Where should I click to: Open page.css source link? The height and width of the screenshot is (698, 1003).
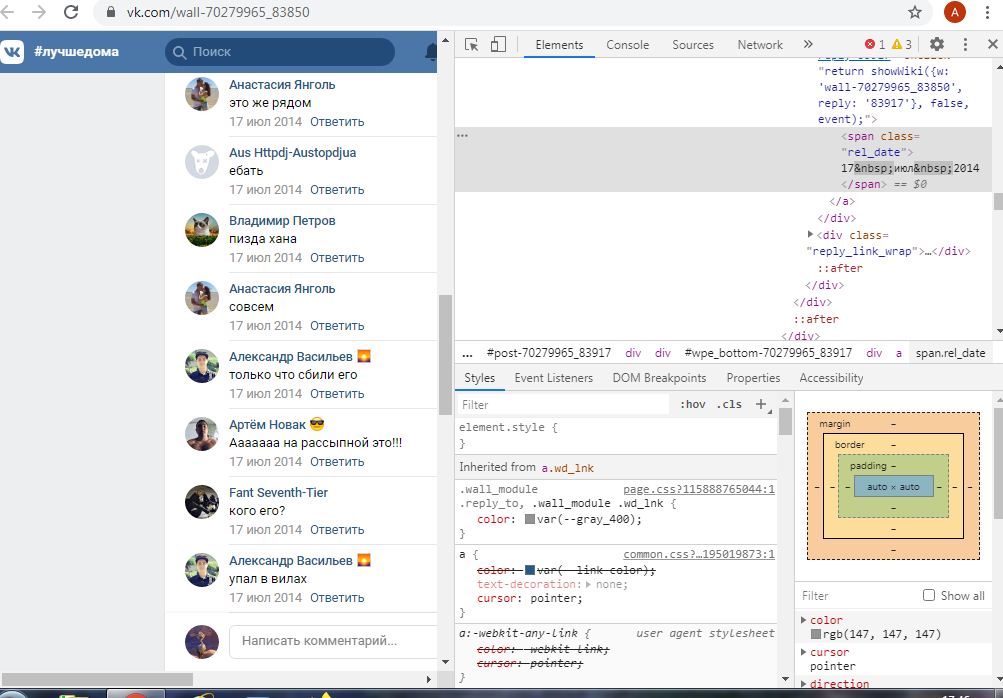point(699,489)
